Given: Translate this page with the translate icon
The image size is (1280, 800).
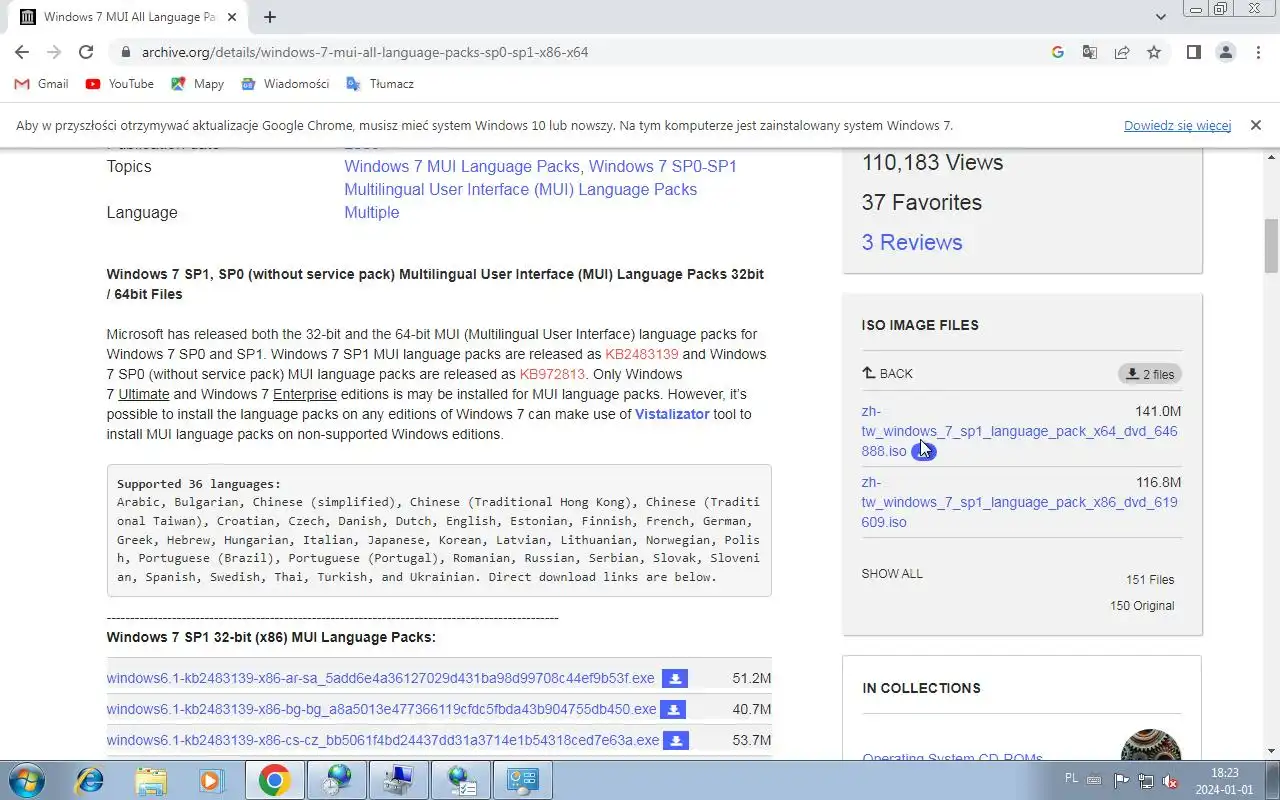Looking at the screenshot, I should 1090,52.
